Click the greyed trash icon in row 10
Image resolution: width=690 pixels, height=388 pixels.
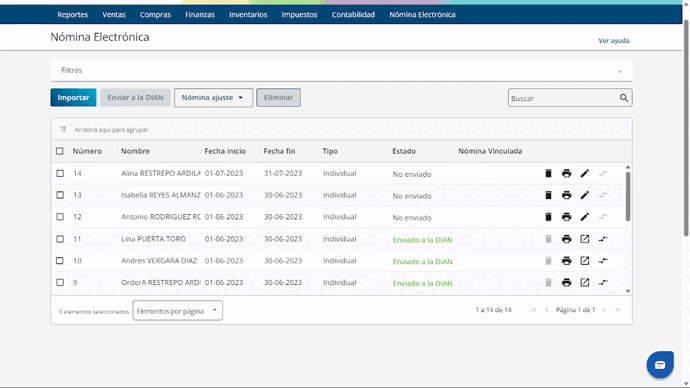[548, 261]
